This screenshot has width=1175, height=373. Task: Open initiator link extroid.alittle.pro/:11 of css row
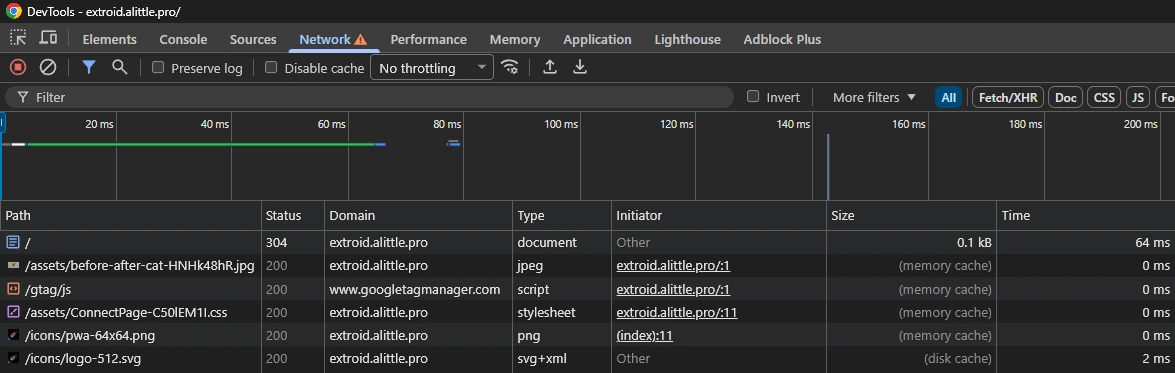[677, 312]
